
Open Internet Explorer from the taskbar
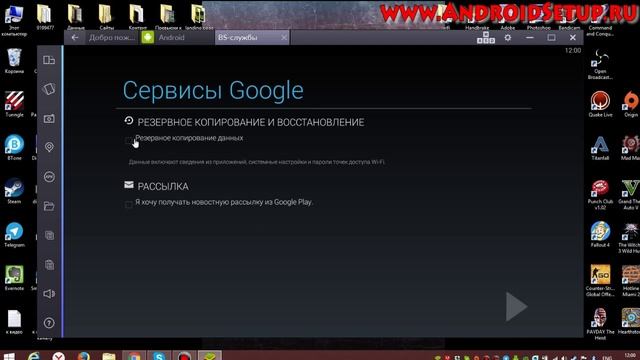[x=34, y=356]
